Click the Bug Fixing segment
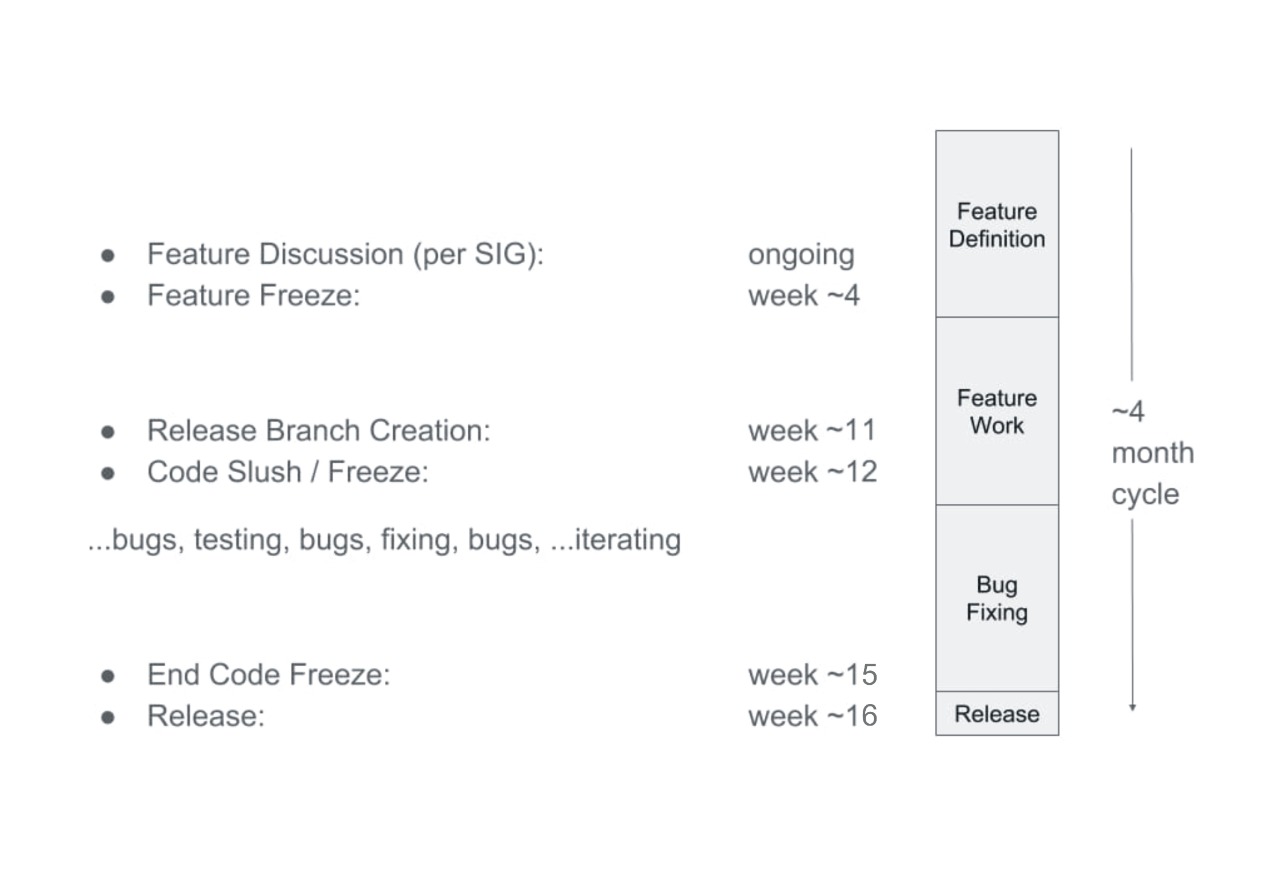 [x=996, y=598]
